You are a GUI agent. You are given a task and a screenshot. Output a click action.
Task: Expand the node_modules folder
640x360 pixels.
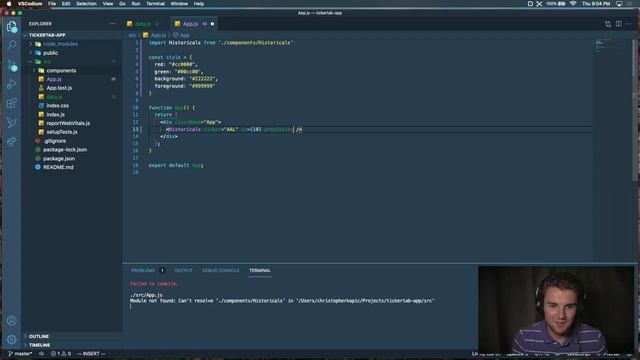tap(60, 44)
